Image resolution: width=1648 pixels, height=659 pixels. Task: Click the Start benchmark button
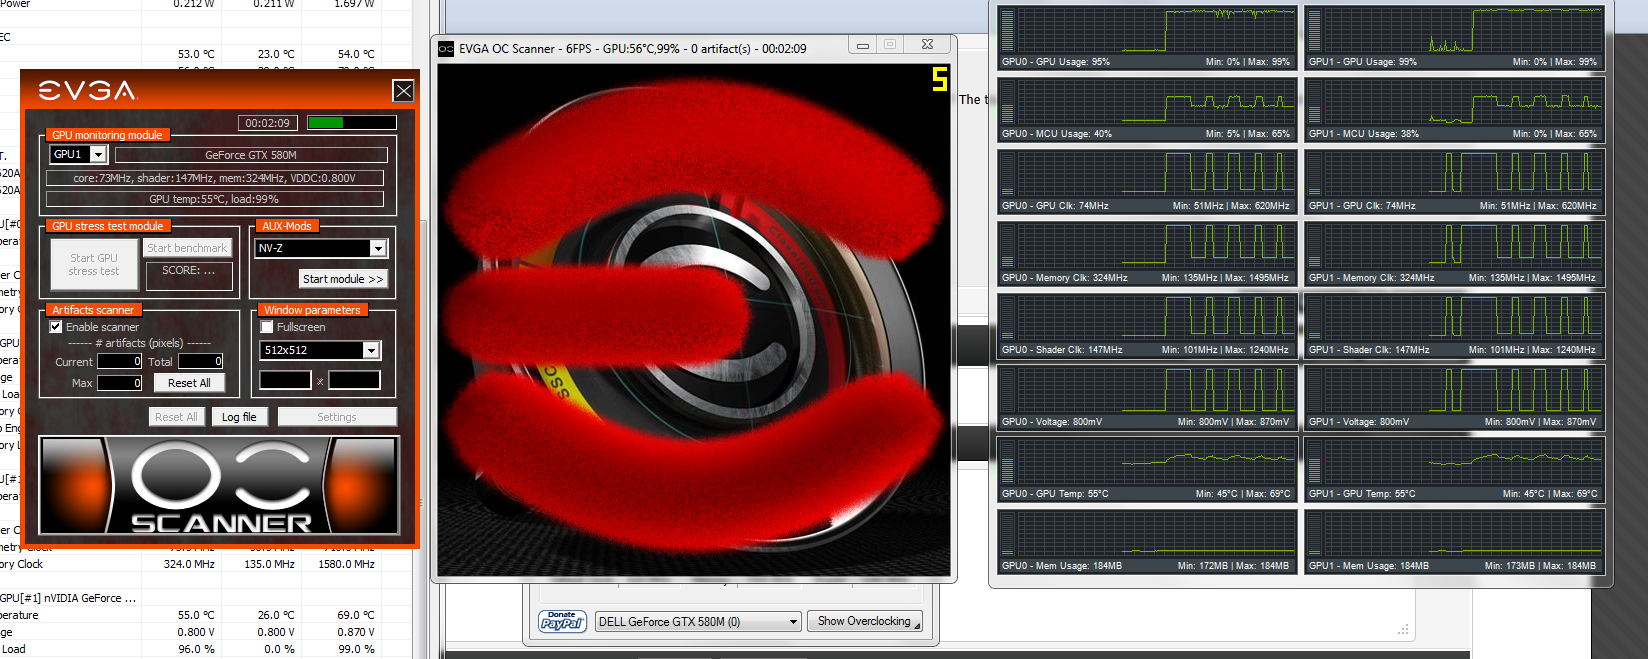tap(187, 248)
